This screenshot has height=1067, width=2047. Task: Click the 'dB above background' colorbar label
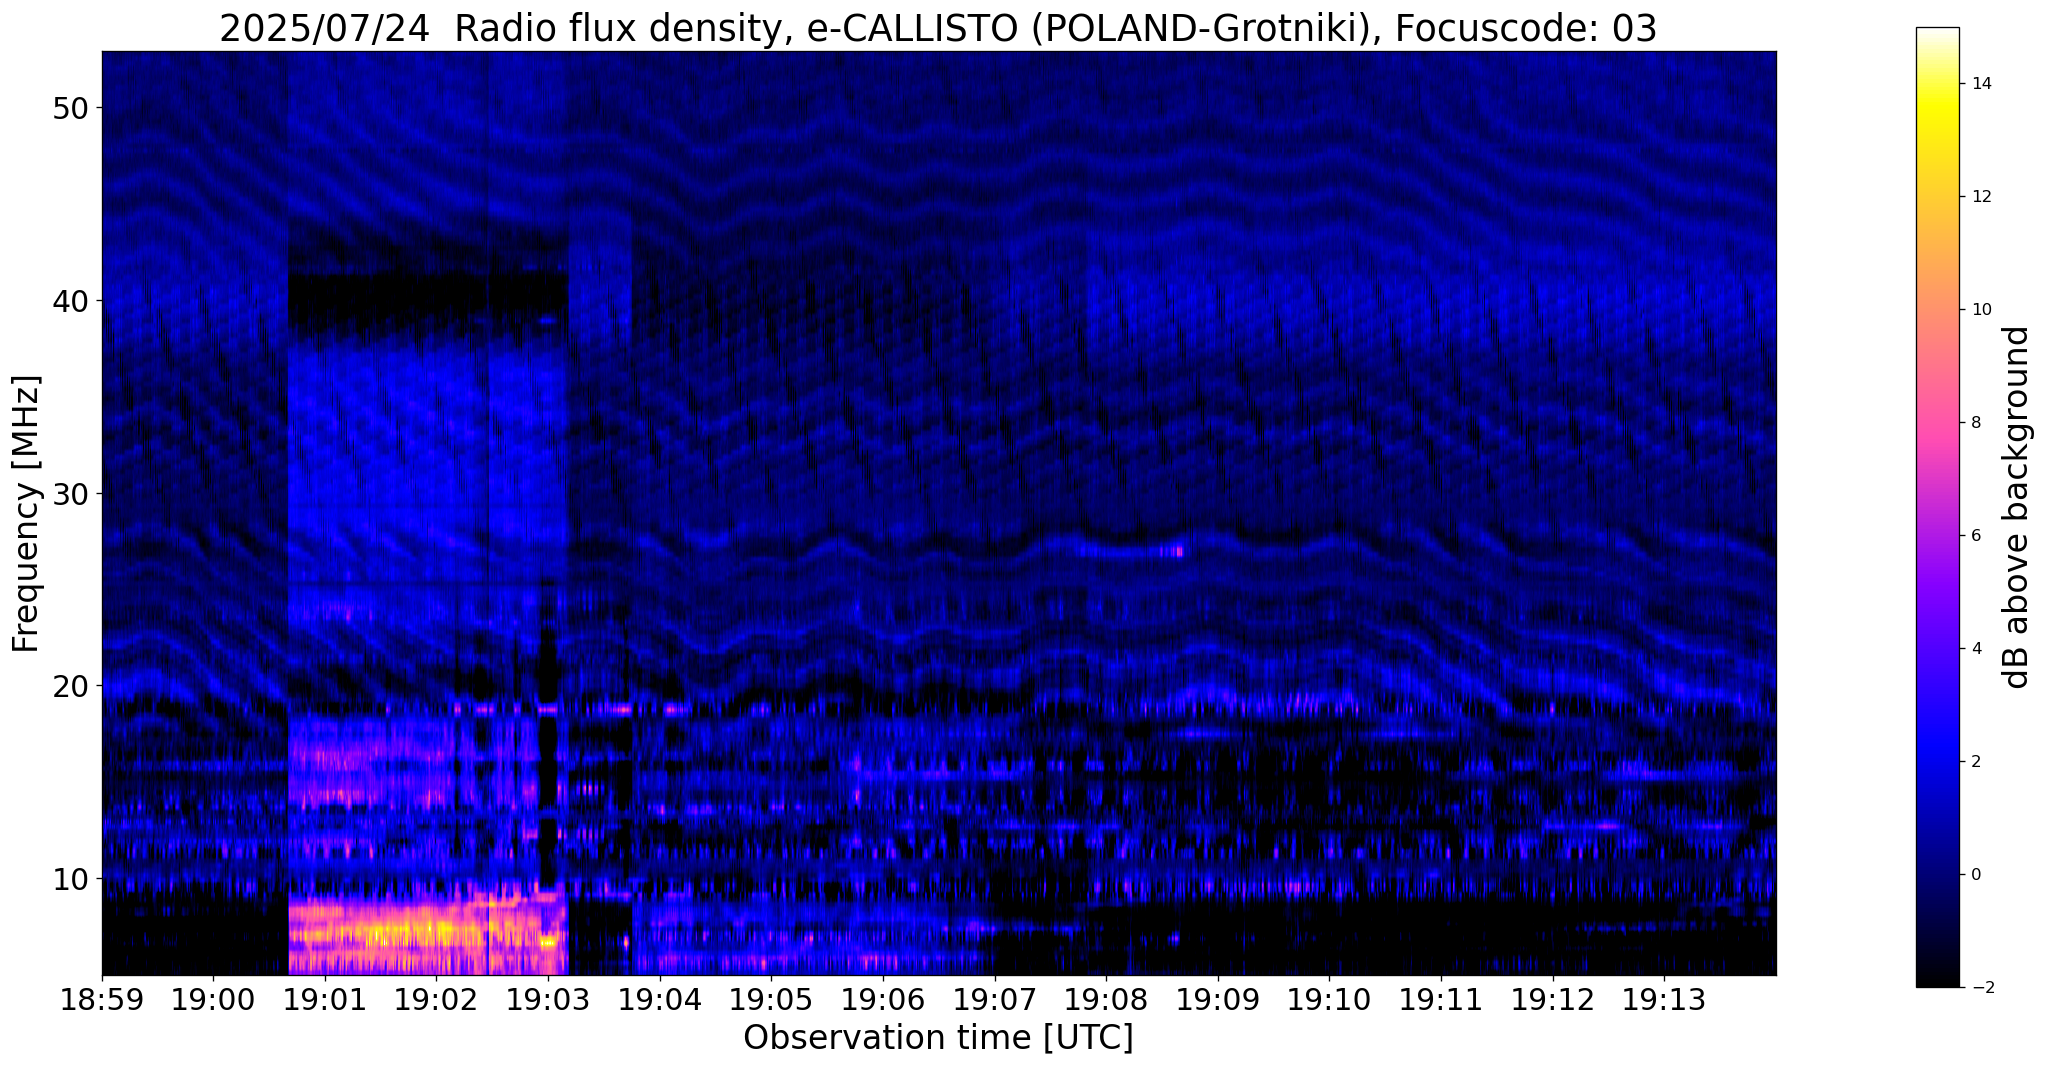[x=2018, y=508]
